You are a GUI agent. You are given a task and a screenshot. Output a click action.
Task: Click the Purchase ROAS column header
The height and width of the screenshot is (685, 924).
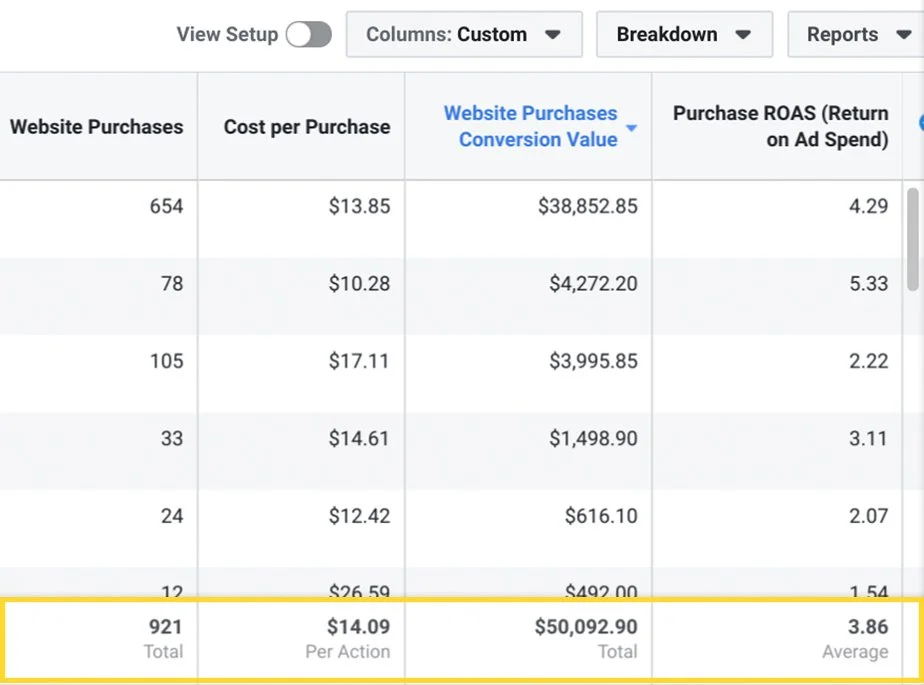coord(780,127)
